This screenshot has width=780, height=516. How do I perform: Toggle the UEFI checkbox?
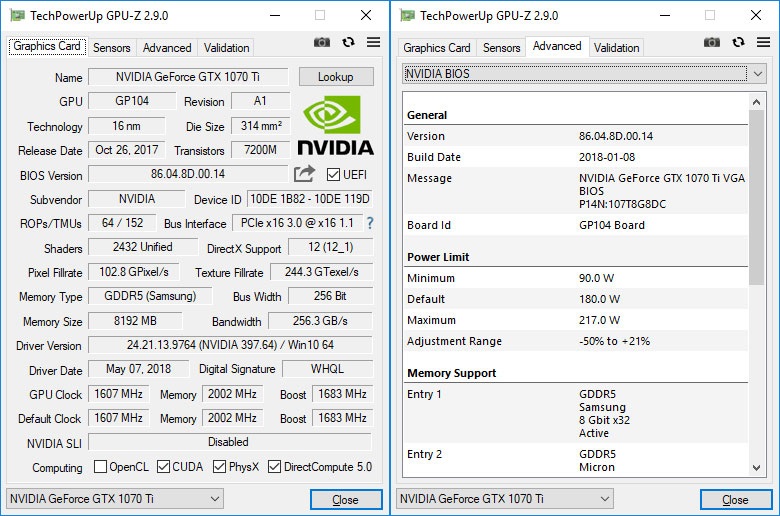point(333,175)
